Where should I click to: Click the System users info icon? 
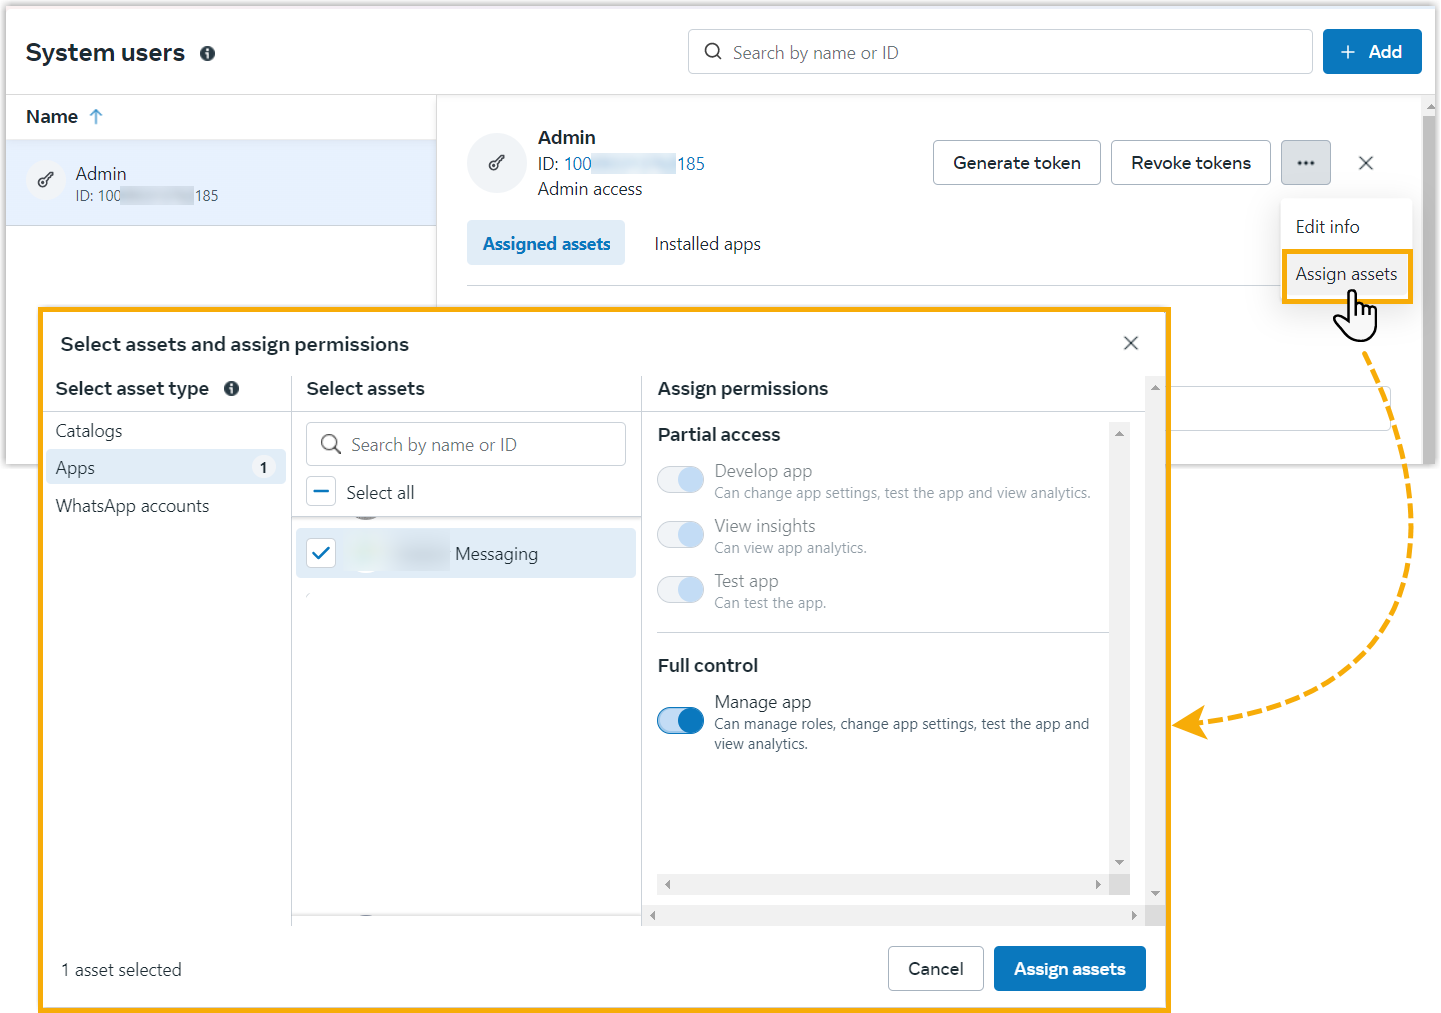coord(207,53)
